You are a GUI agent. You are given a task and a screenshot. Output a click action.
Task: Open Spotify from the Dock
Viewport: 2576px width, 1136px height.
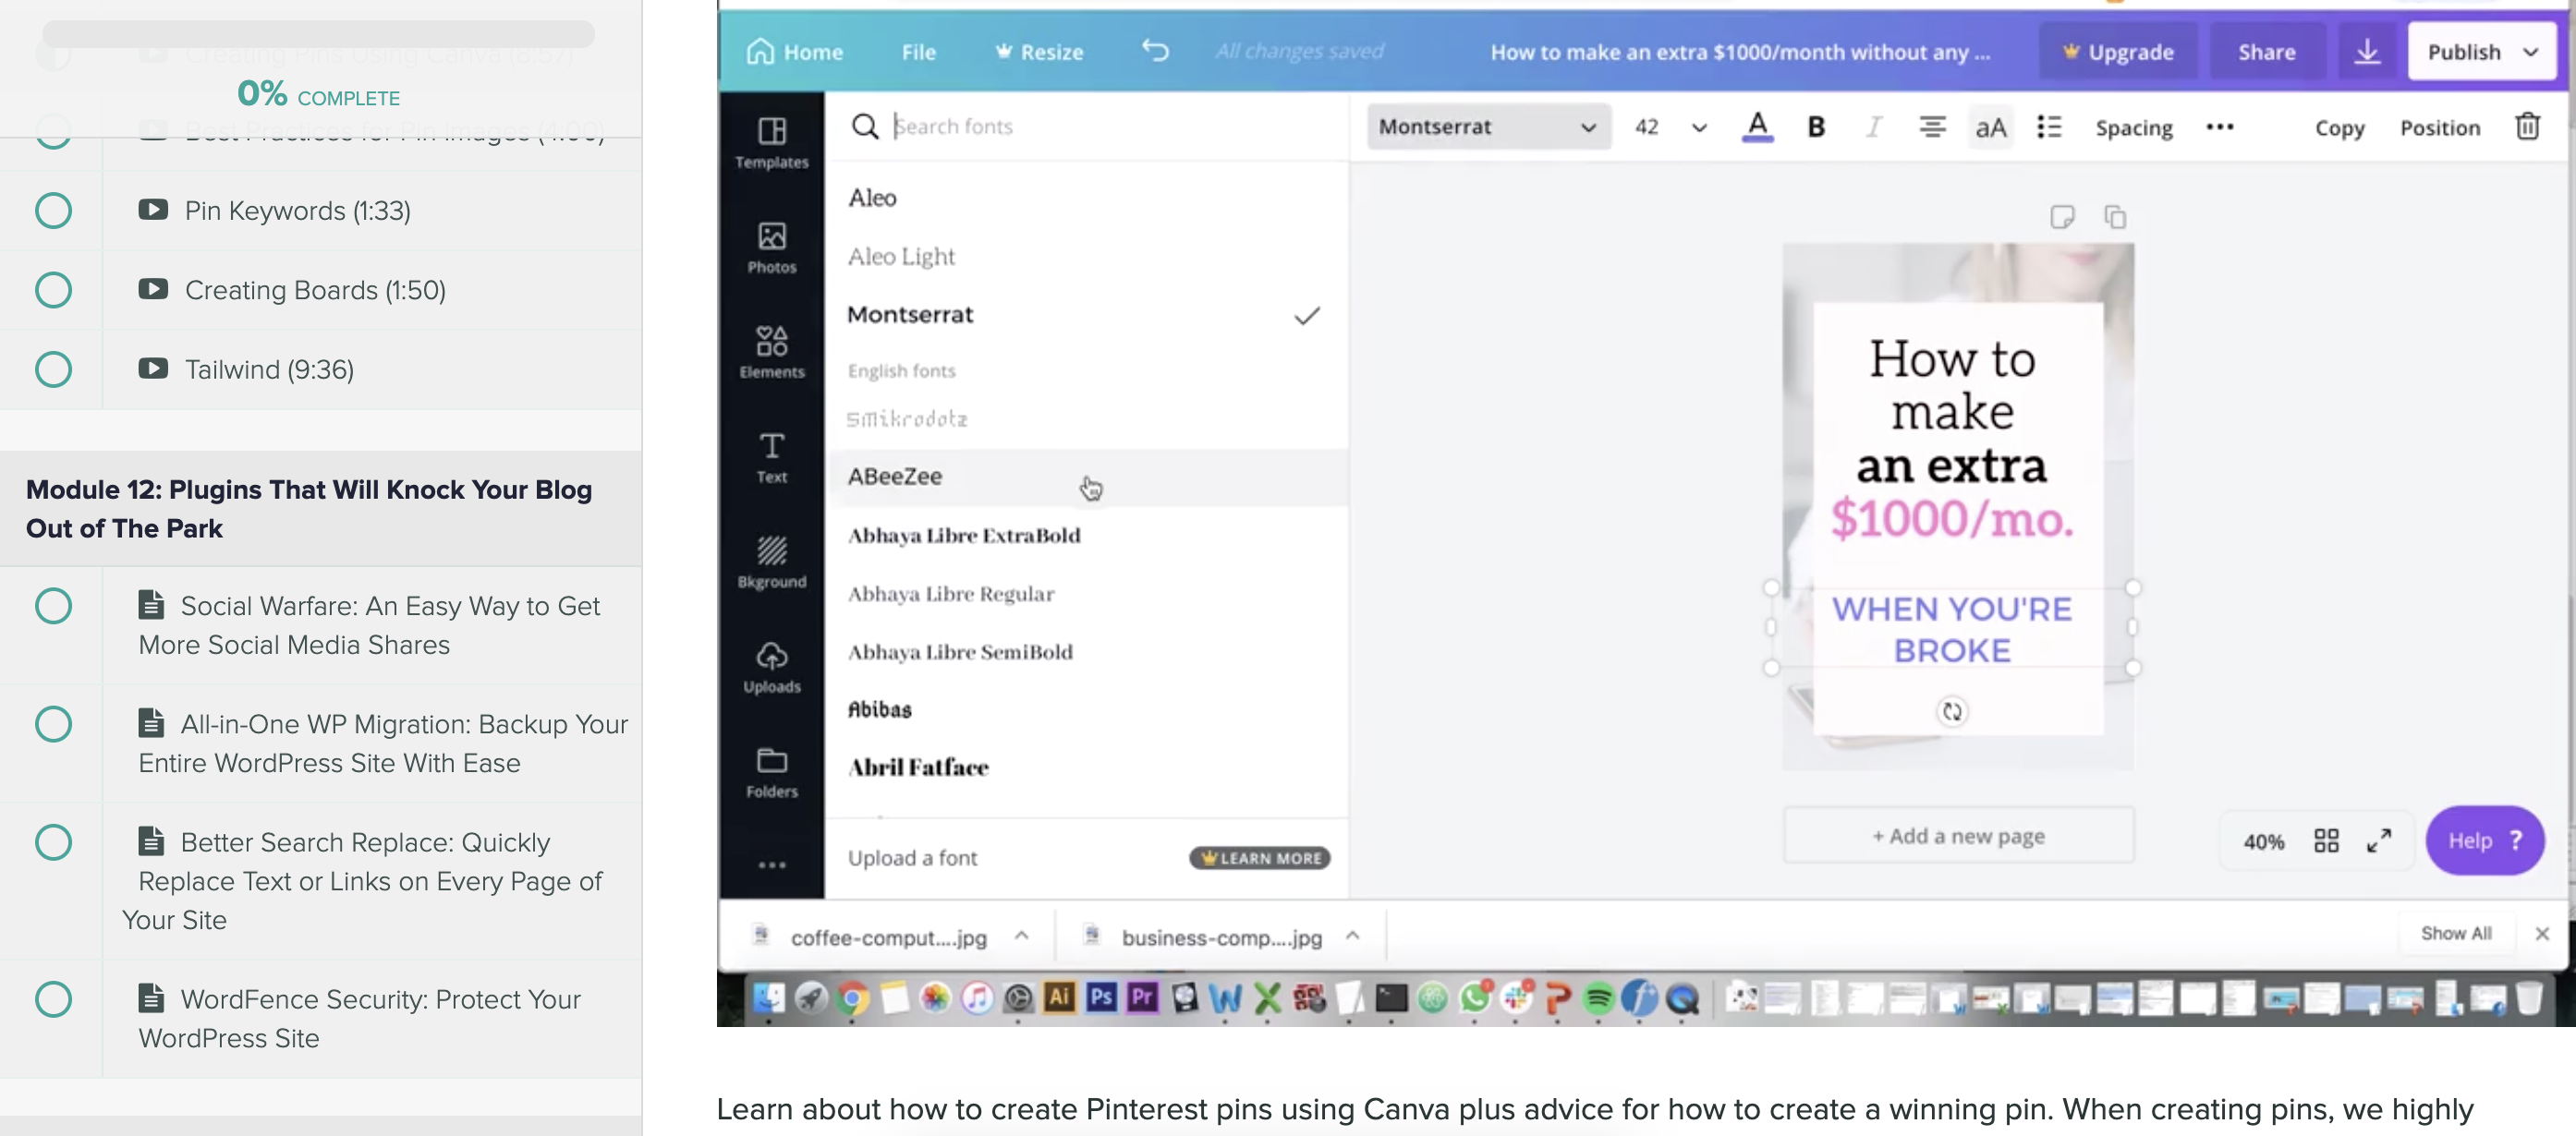(1598, 997)
